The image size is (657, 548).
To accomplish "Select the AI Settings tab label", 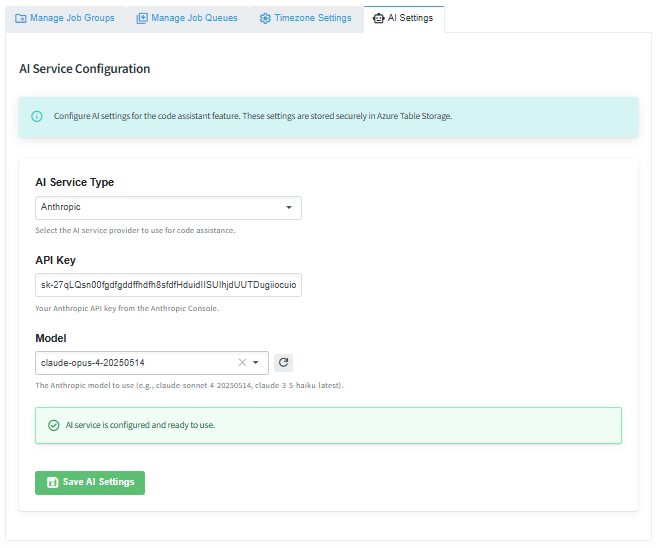I will (x=410, y=18).
